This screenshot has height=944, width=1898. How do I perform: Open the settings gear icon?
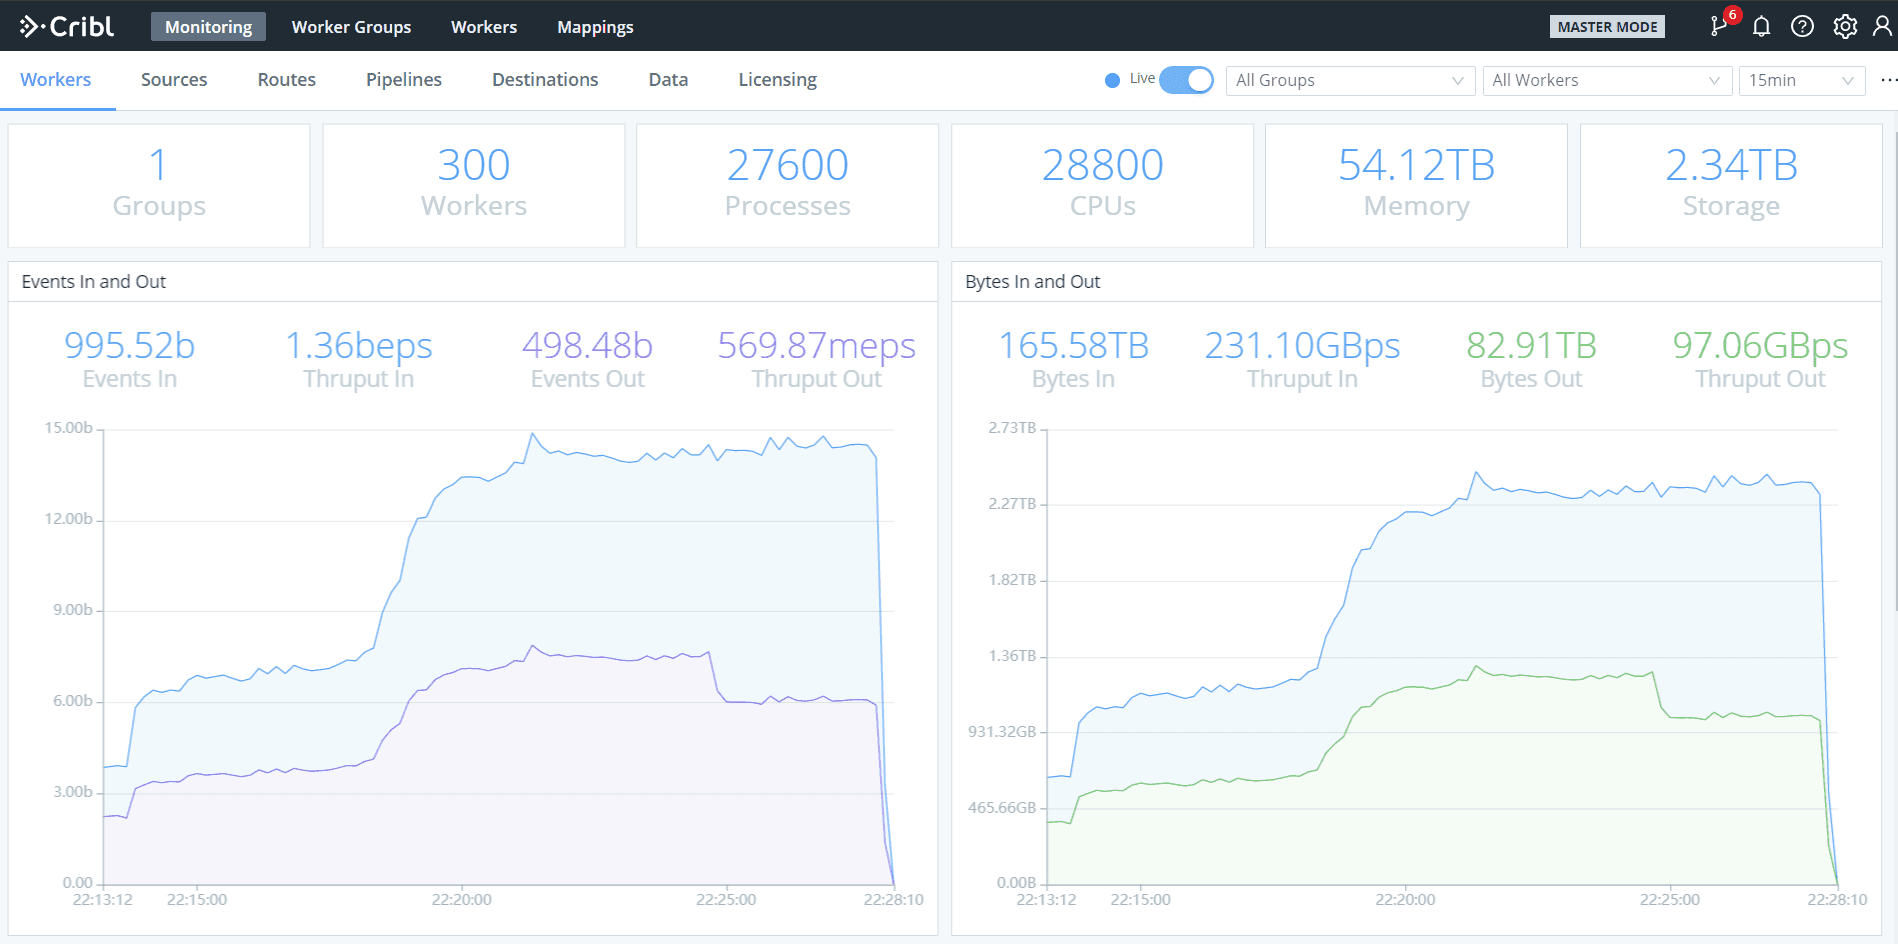pyautogui.click(x=1844, y=27)
